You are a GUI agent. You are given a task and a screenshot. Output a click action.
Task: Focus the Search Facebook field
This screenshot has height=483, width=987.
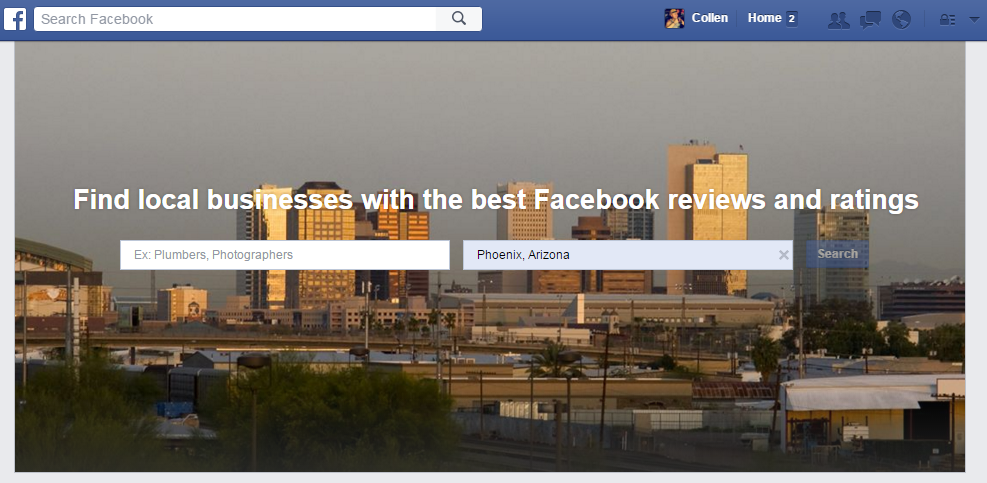(x=235, y=19)
